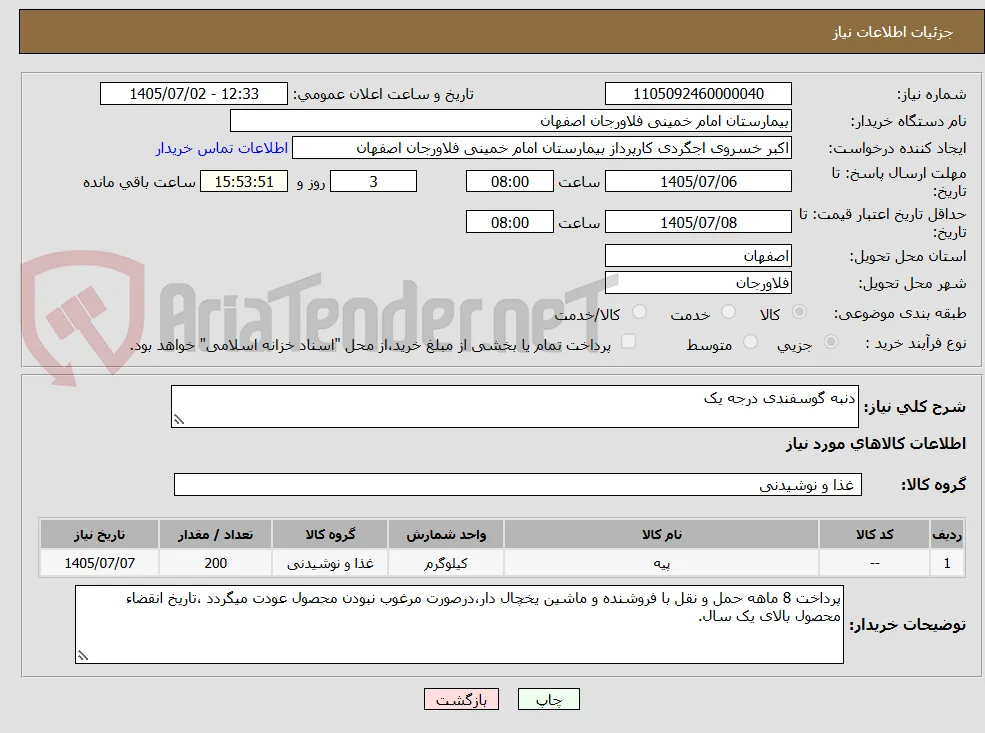
Task: Click the resize handle of description textarea
Action: click(x=178, y=420)
